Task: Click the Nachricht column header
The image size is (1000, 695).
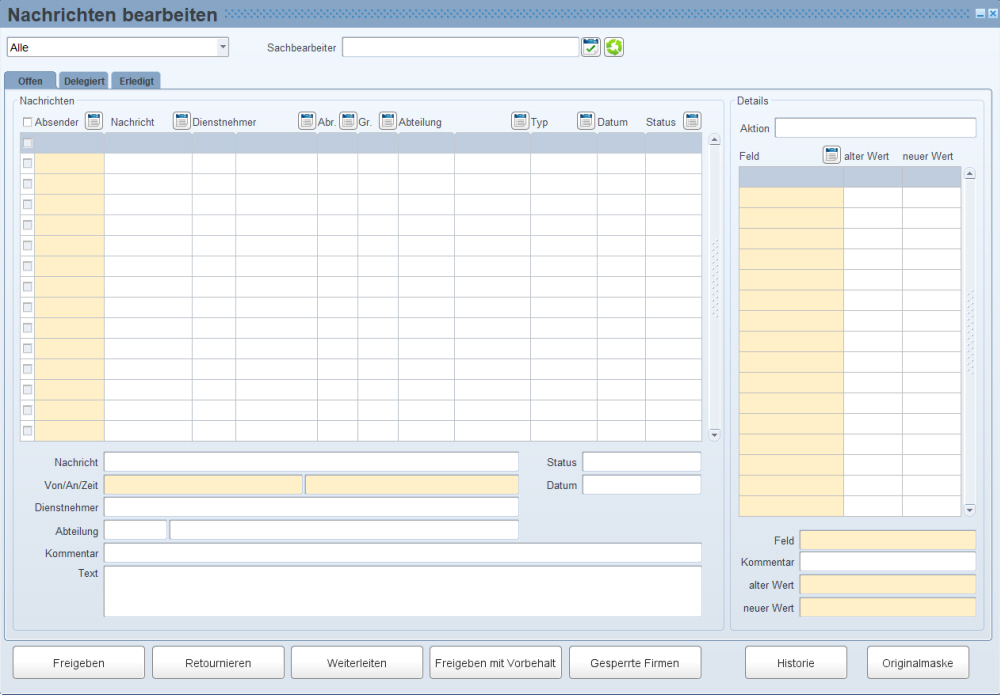Action: [x=133, y=122]
